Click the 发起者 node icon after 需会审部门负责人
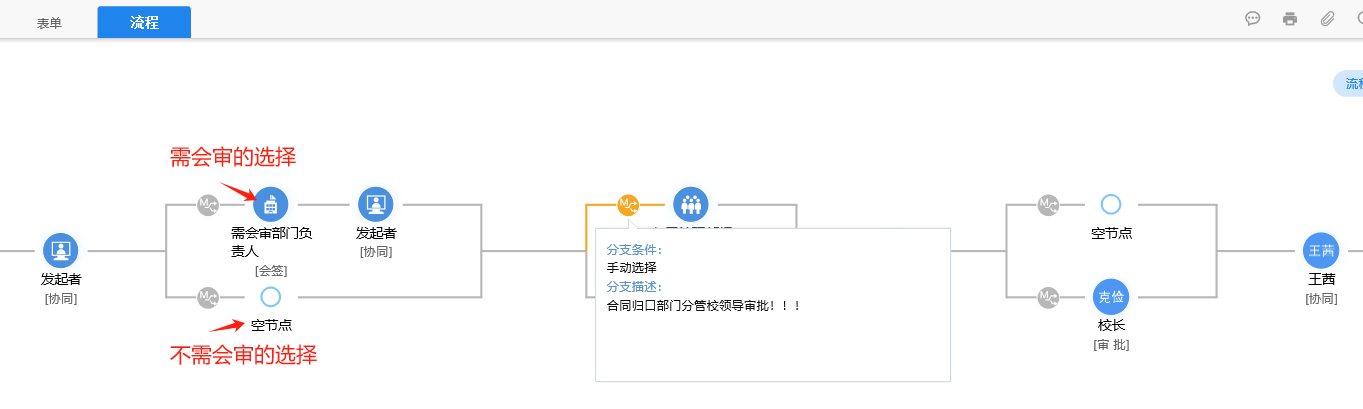This screenshot has height=409, width=1363. point(375,204)
